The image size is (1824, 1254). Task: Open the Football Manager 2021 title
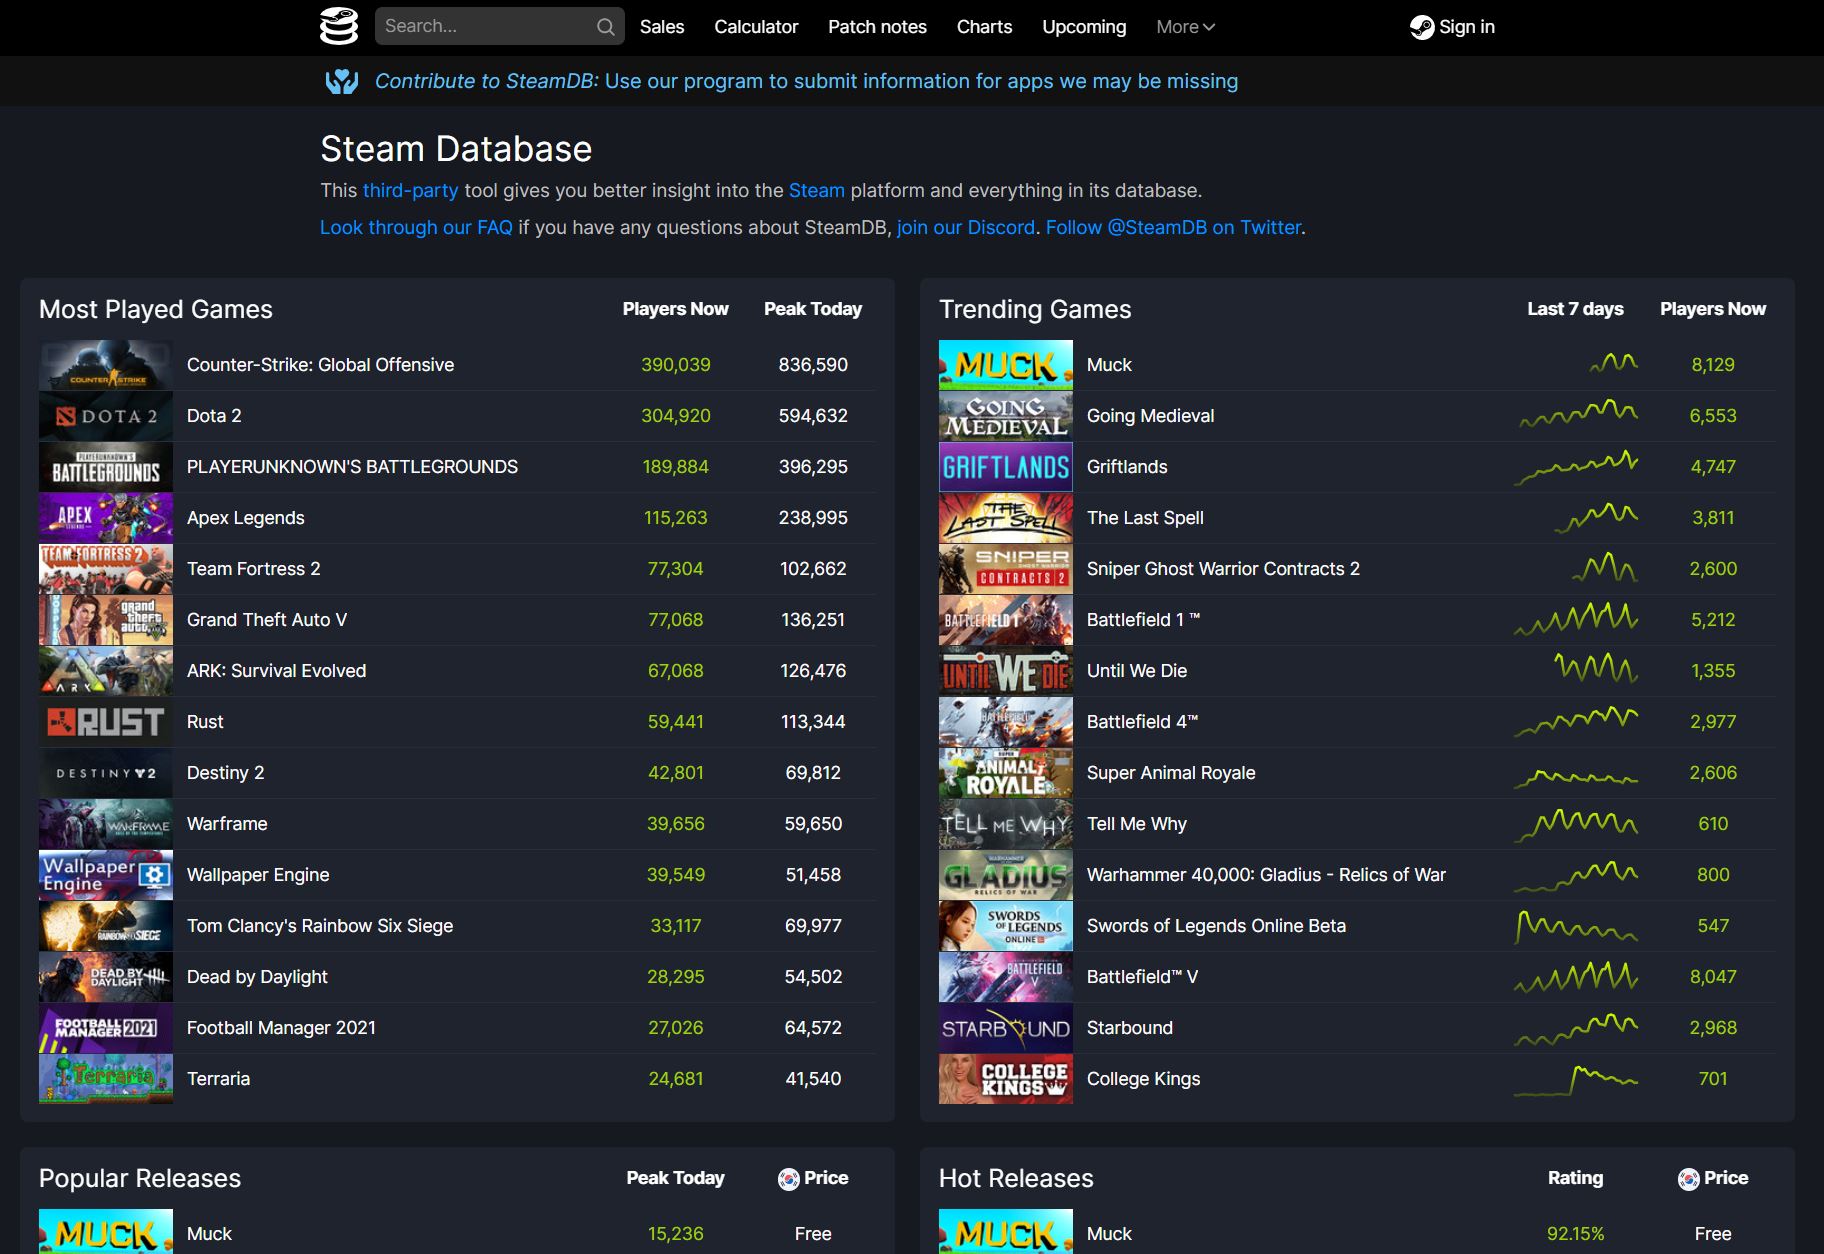click(281, 1028)
